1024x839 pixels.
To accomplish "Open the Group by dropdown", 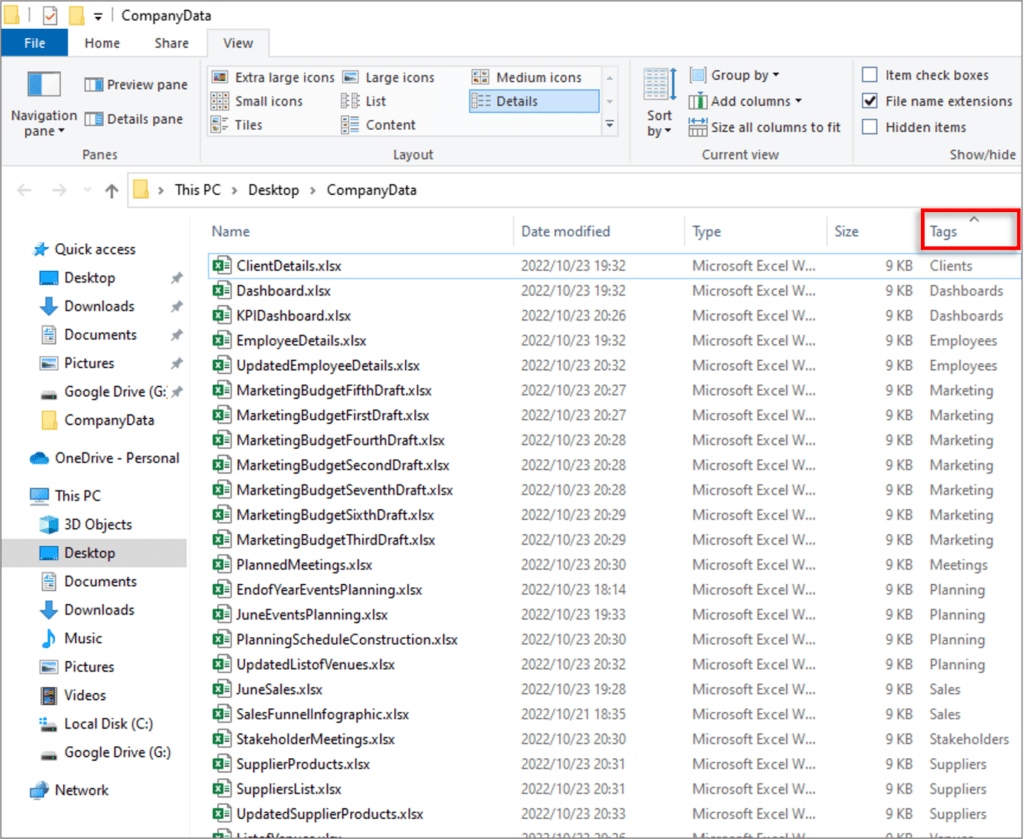I will pyautogui.click(x=744, y=75).
